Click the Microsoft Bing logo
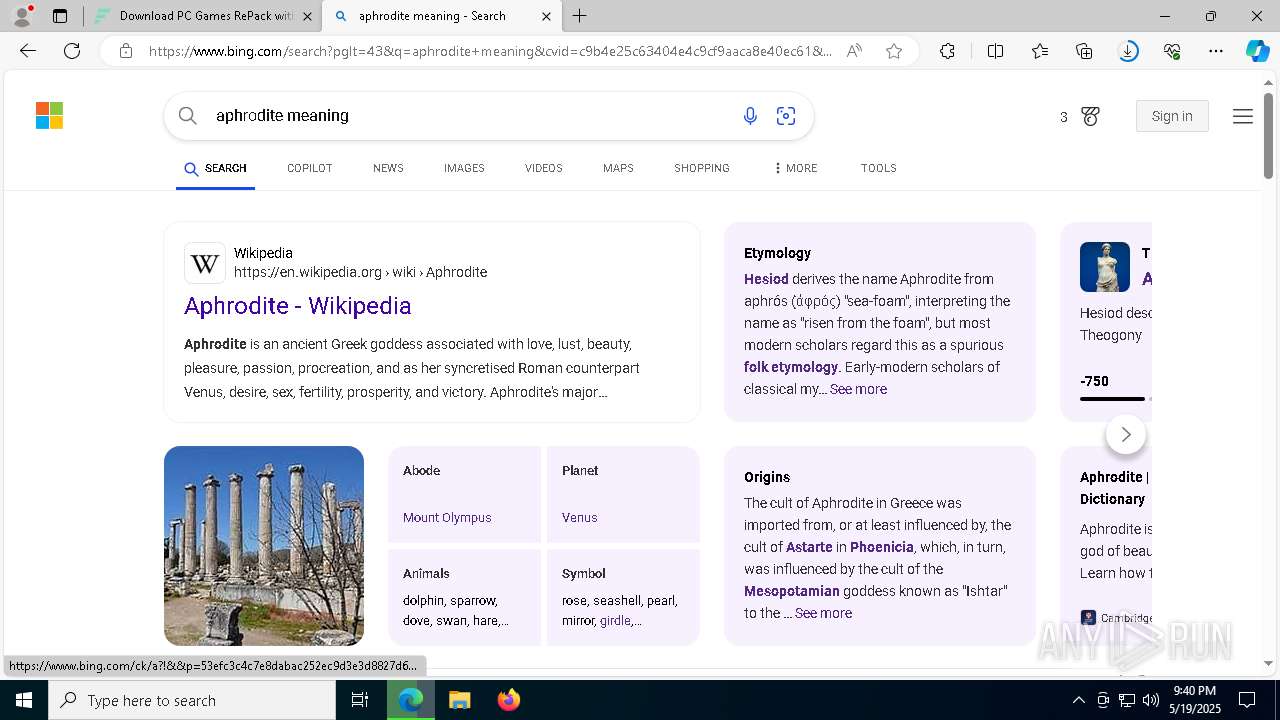This screenshot has width=1280, height=720. pos(49,116)
